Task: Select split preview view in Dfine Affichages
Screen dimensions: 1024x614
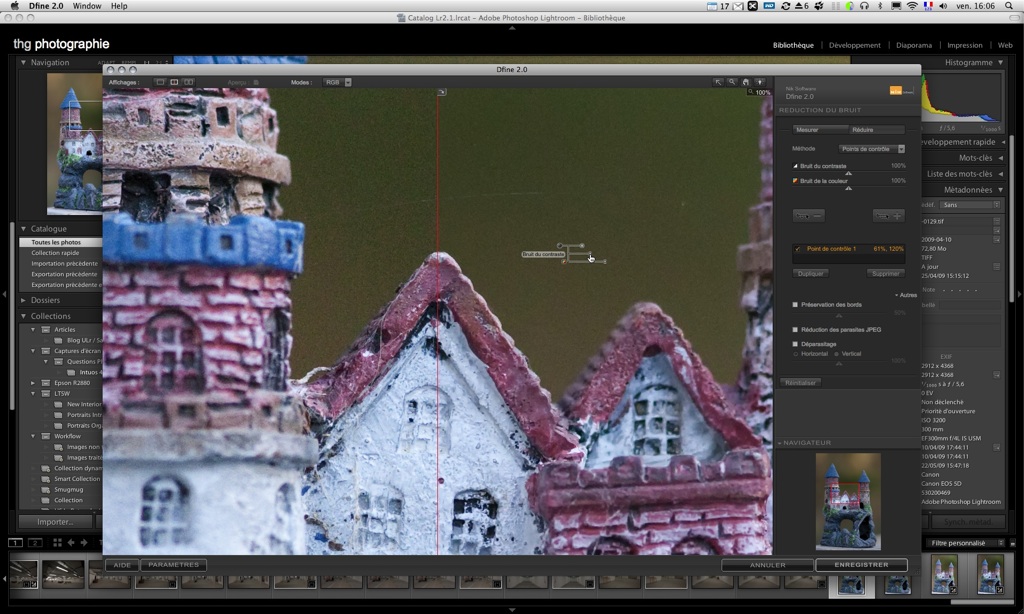Action: tap(174, 82)
